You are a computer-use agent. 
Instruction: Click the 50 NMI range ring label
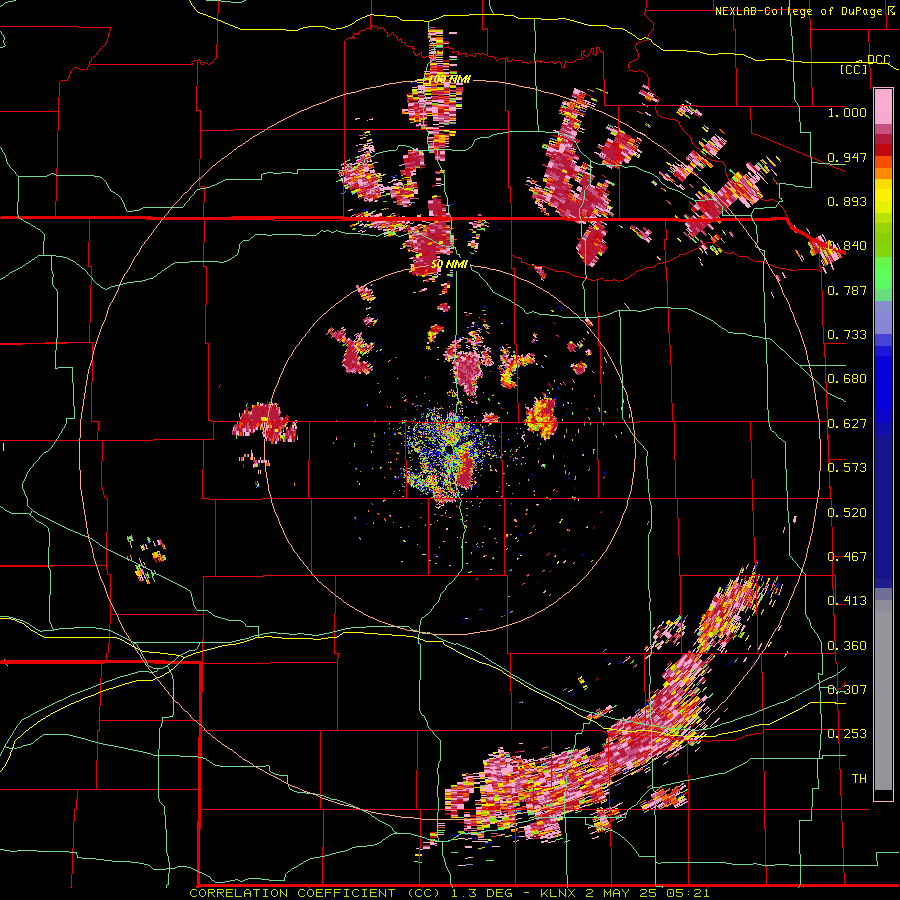[449, 264]
